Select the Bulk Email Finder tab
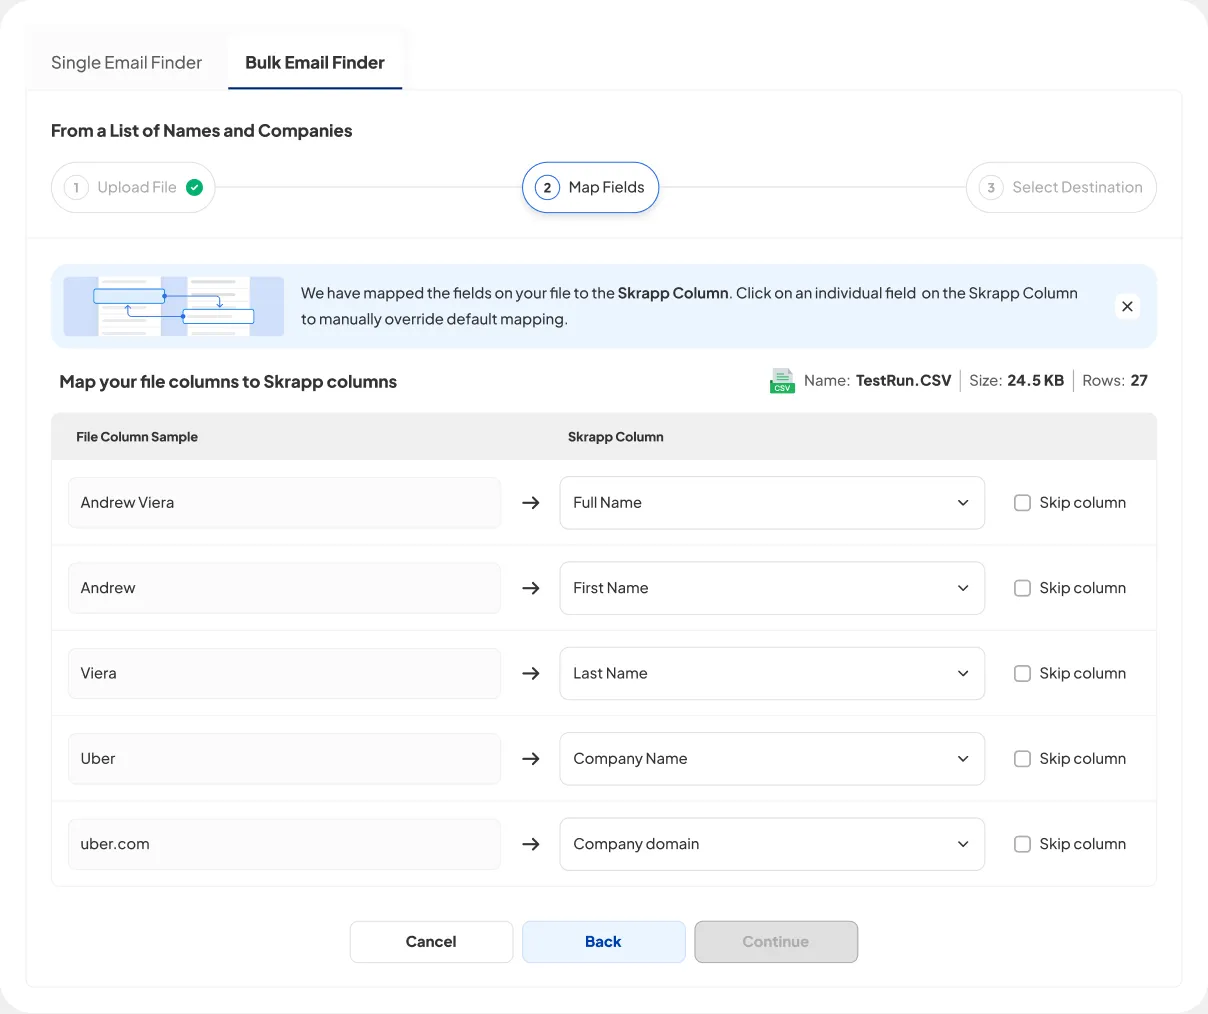1208x1014 pixels. pyautogui.click(x=315, y=62)
